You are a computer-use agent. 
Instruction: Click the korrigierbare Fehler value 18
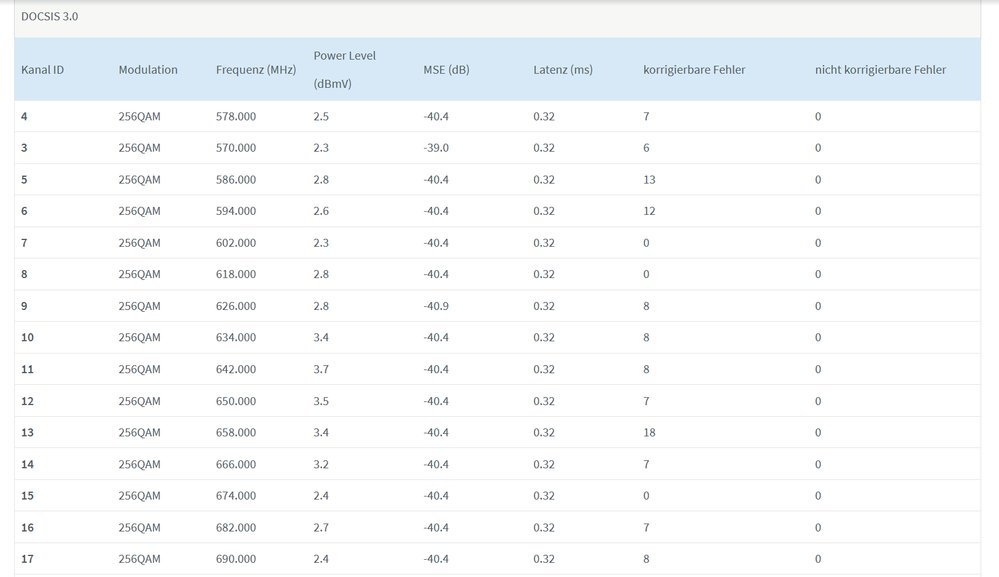coord(650,433)
